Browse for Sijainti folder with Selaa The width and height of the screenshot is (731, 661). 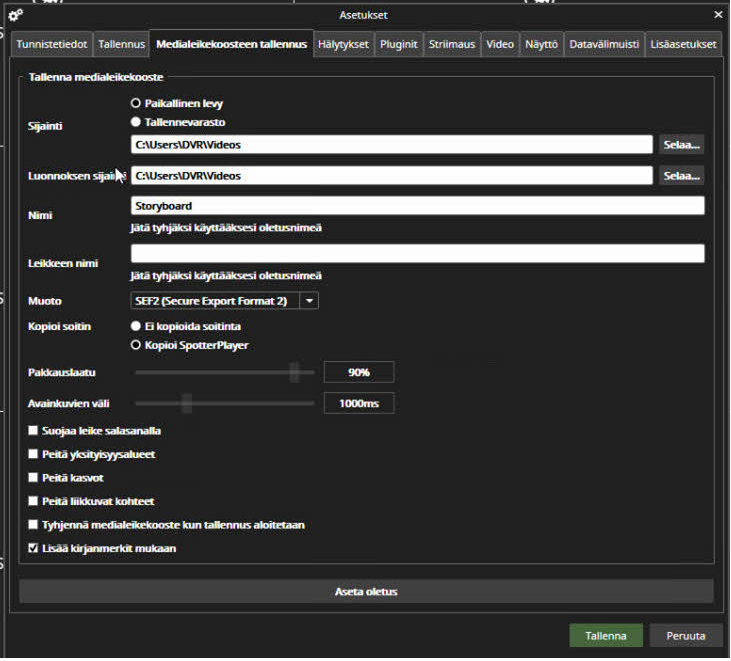(x=682, y=145)
